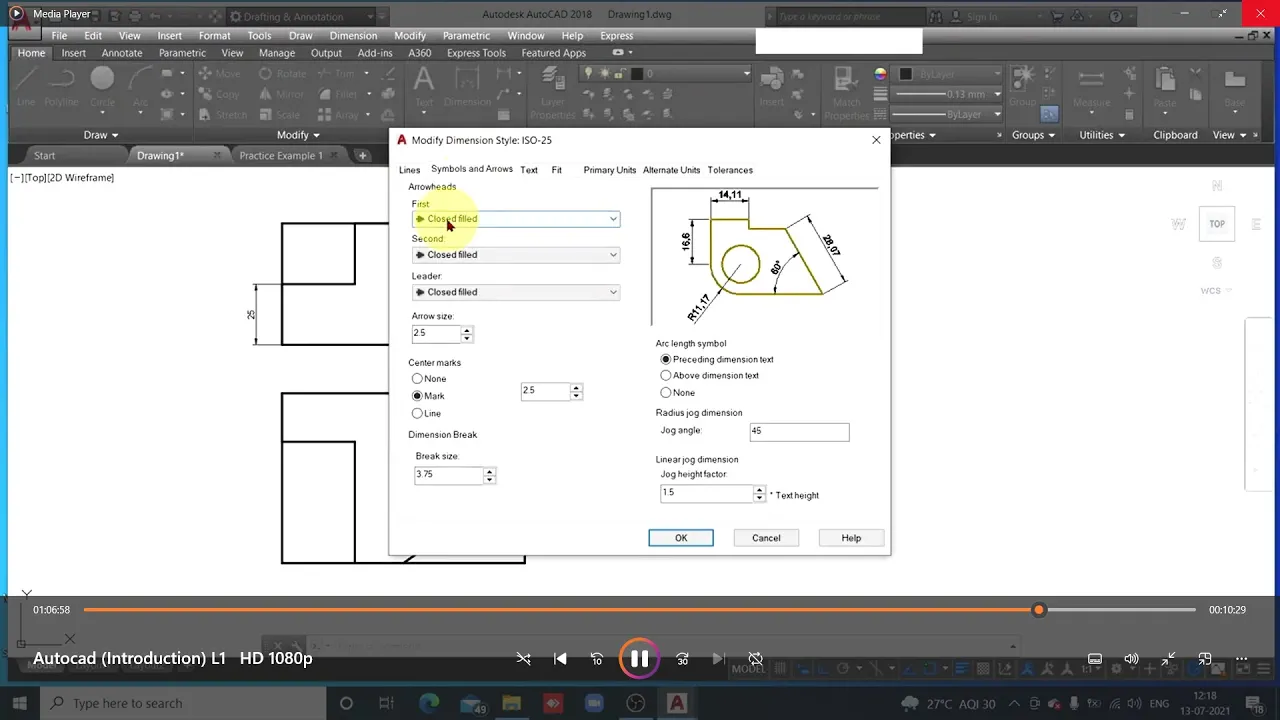Screen dimensions: 1280x720
Task: Open the Second arrowhead dropdown
Action: point(516,255)
